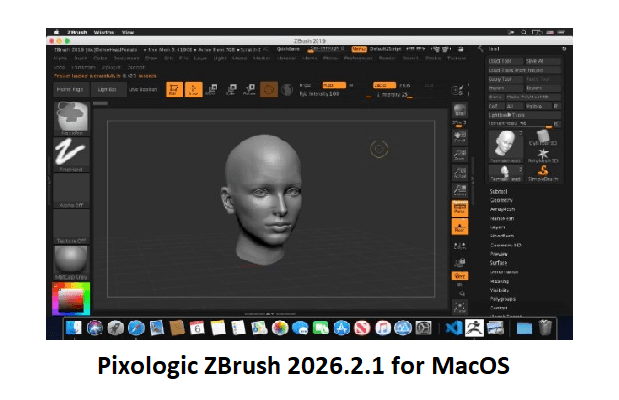Click the Scroll canvas icon
This screenshot has height=400, width=619.
coord(460,137)
